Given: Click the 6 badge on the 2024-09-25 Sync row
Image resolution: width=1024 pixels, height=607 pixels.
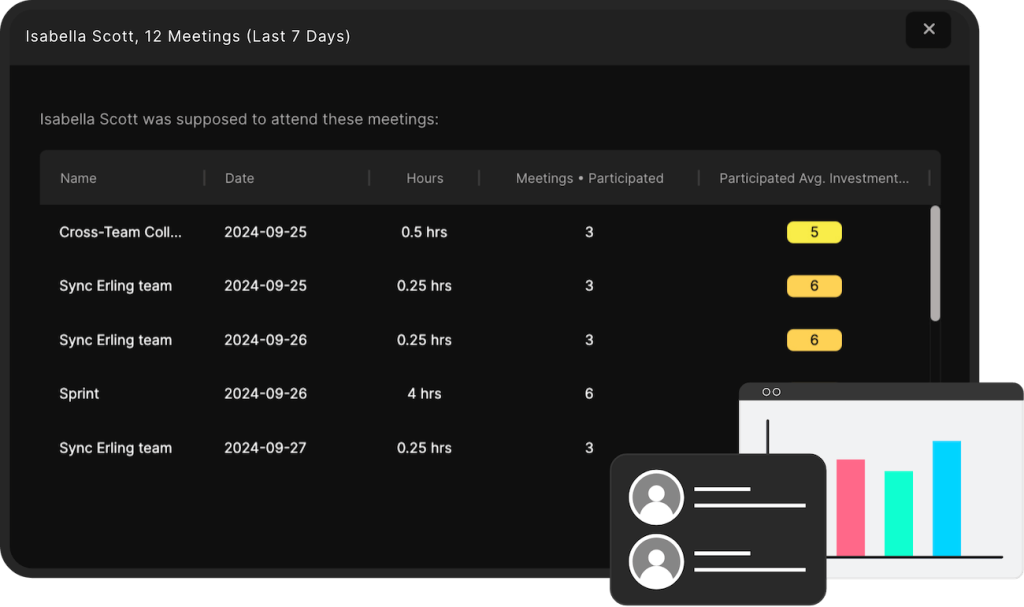Looking at the screenshot, I should click(x=814, y=286).
